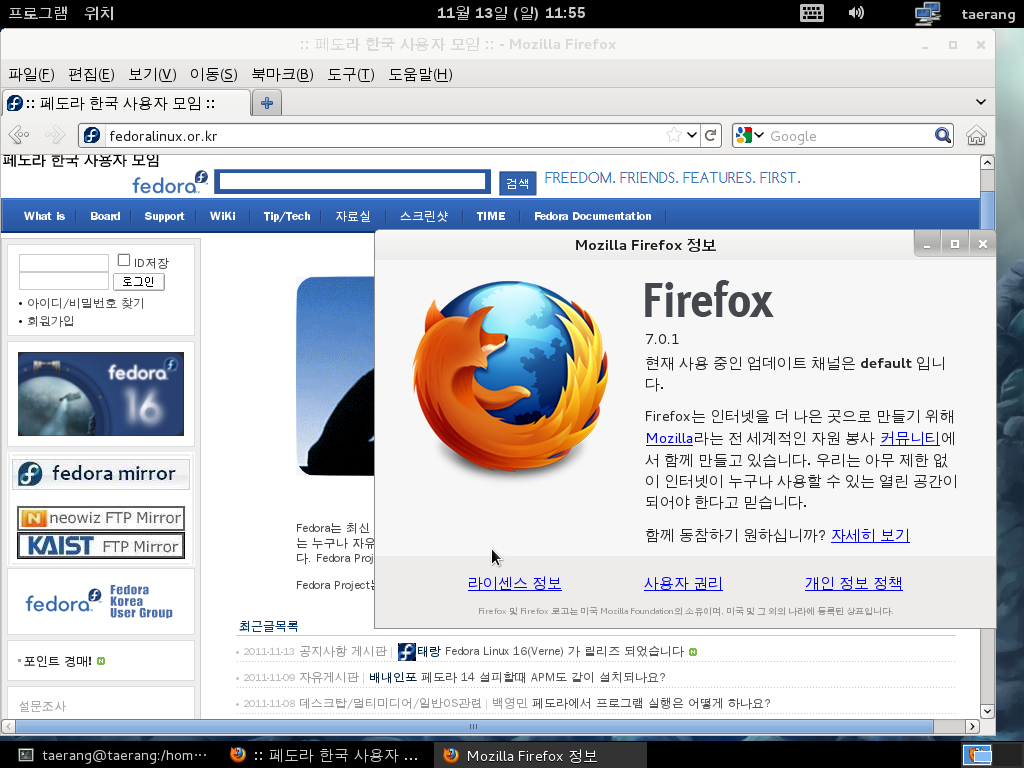This screenshot has height=768, width=1024.
Task: Click the horizontal scrollbar of the page
Action: tap(474, 726)
